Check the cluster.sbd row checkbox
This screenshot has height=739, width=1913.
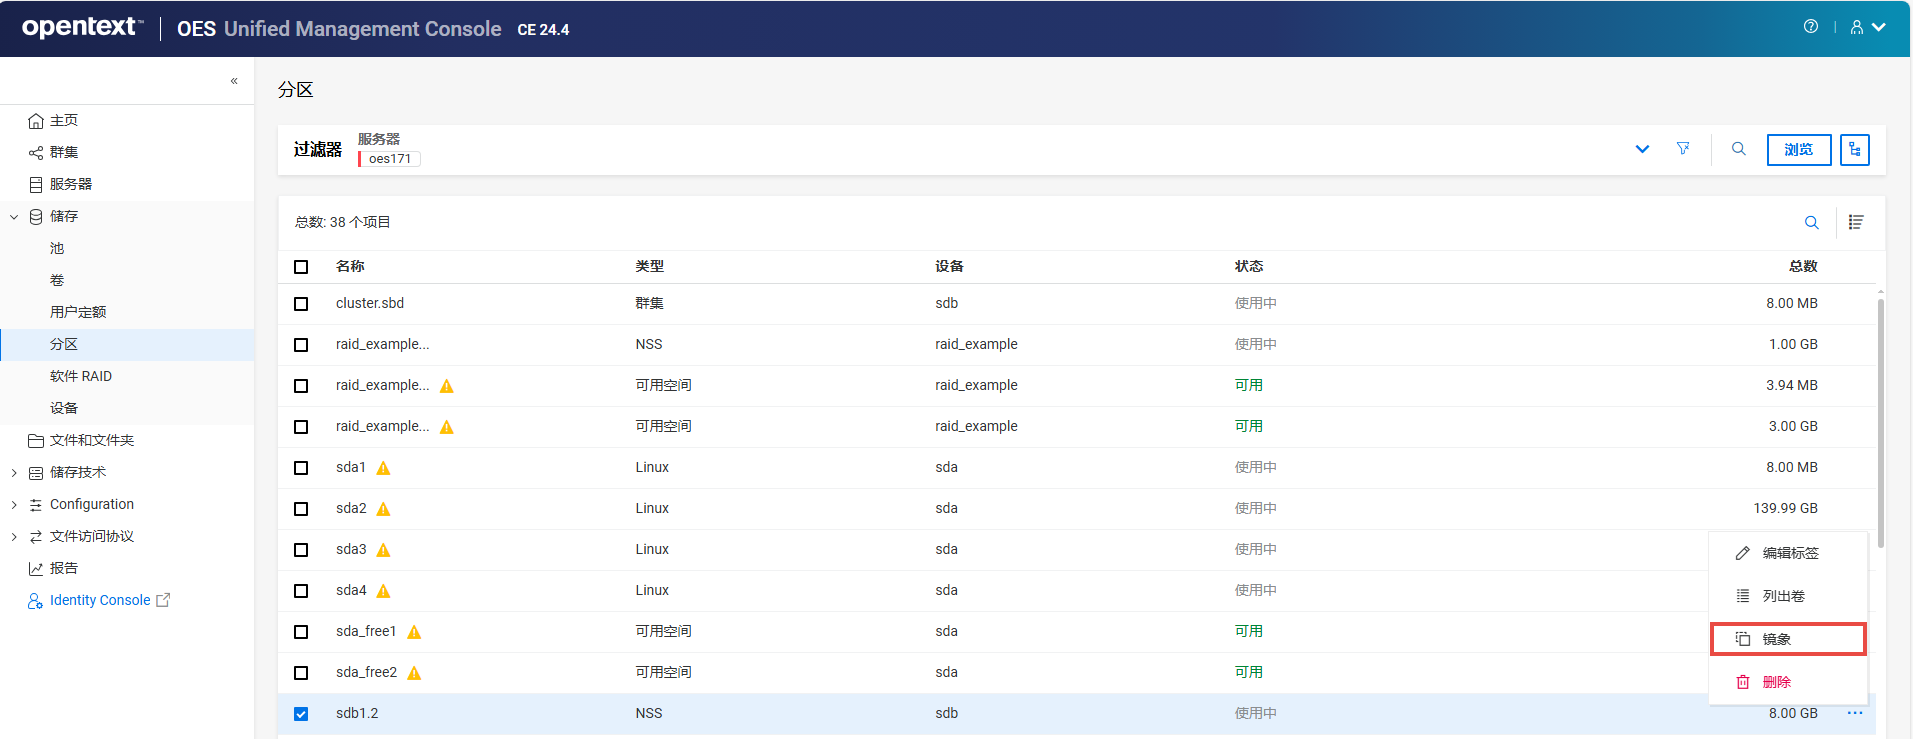[301, 304]
